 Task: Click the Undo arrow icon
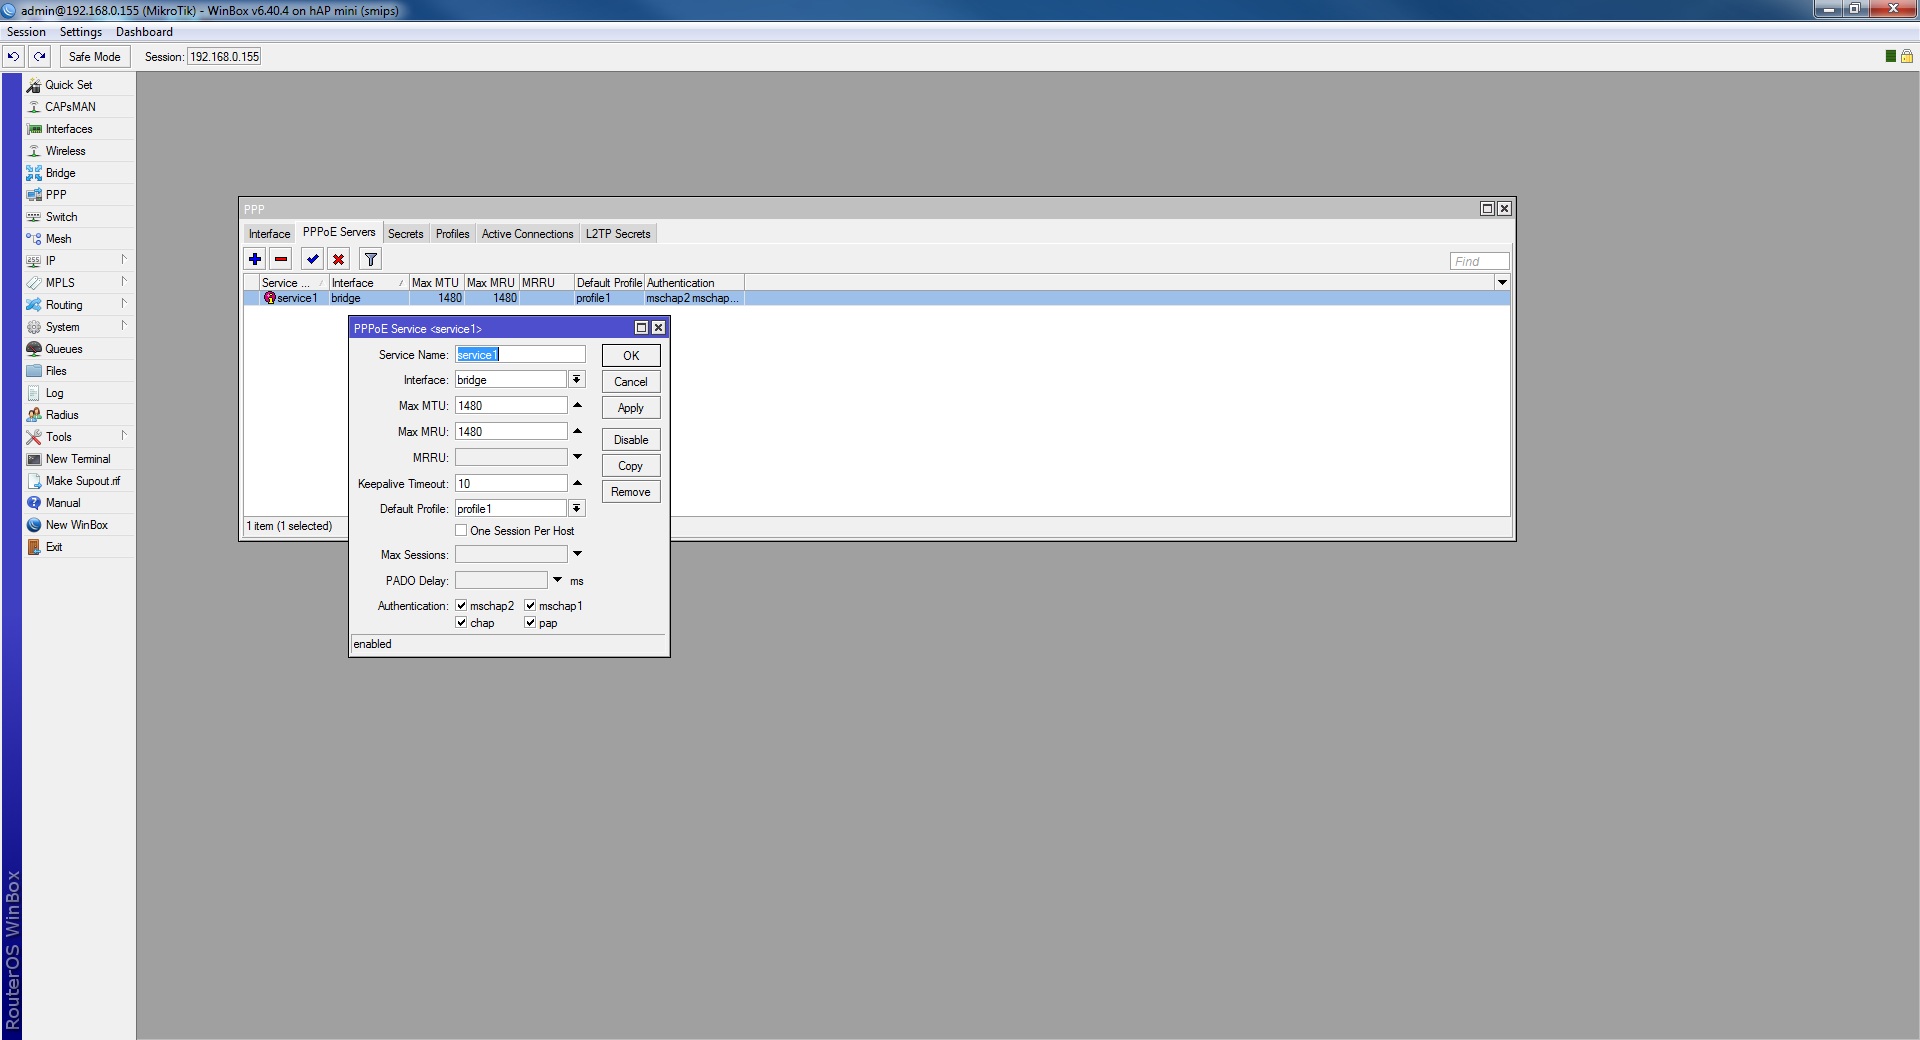[x=14, y=56]
